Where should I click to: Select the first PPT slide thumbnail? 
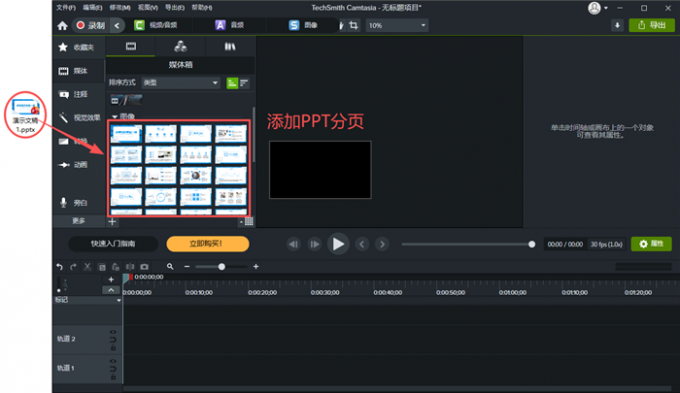(126, 134)
